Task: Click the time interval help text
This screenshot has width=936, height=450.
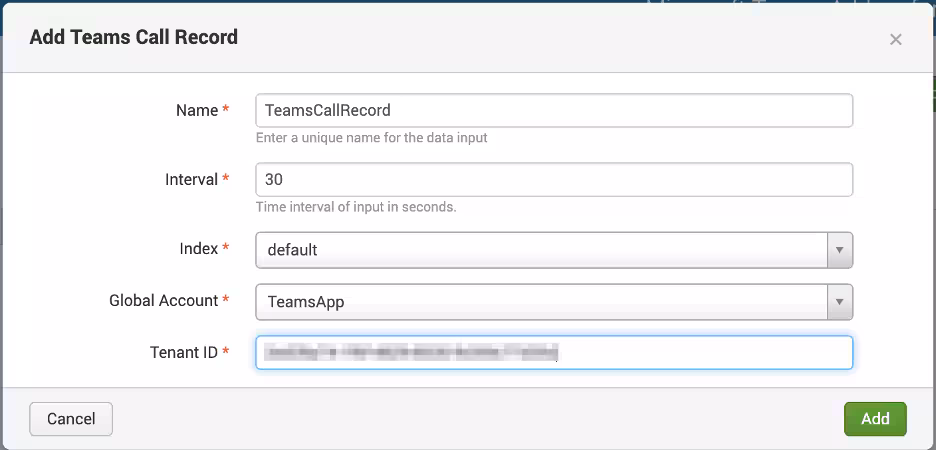Action: [x=356, y=207]
